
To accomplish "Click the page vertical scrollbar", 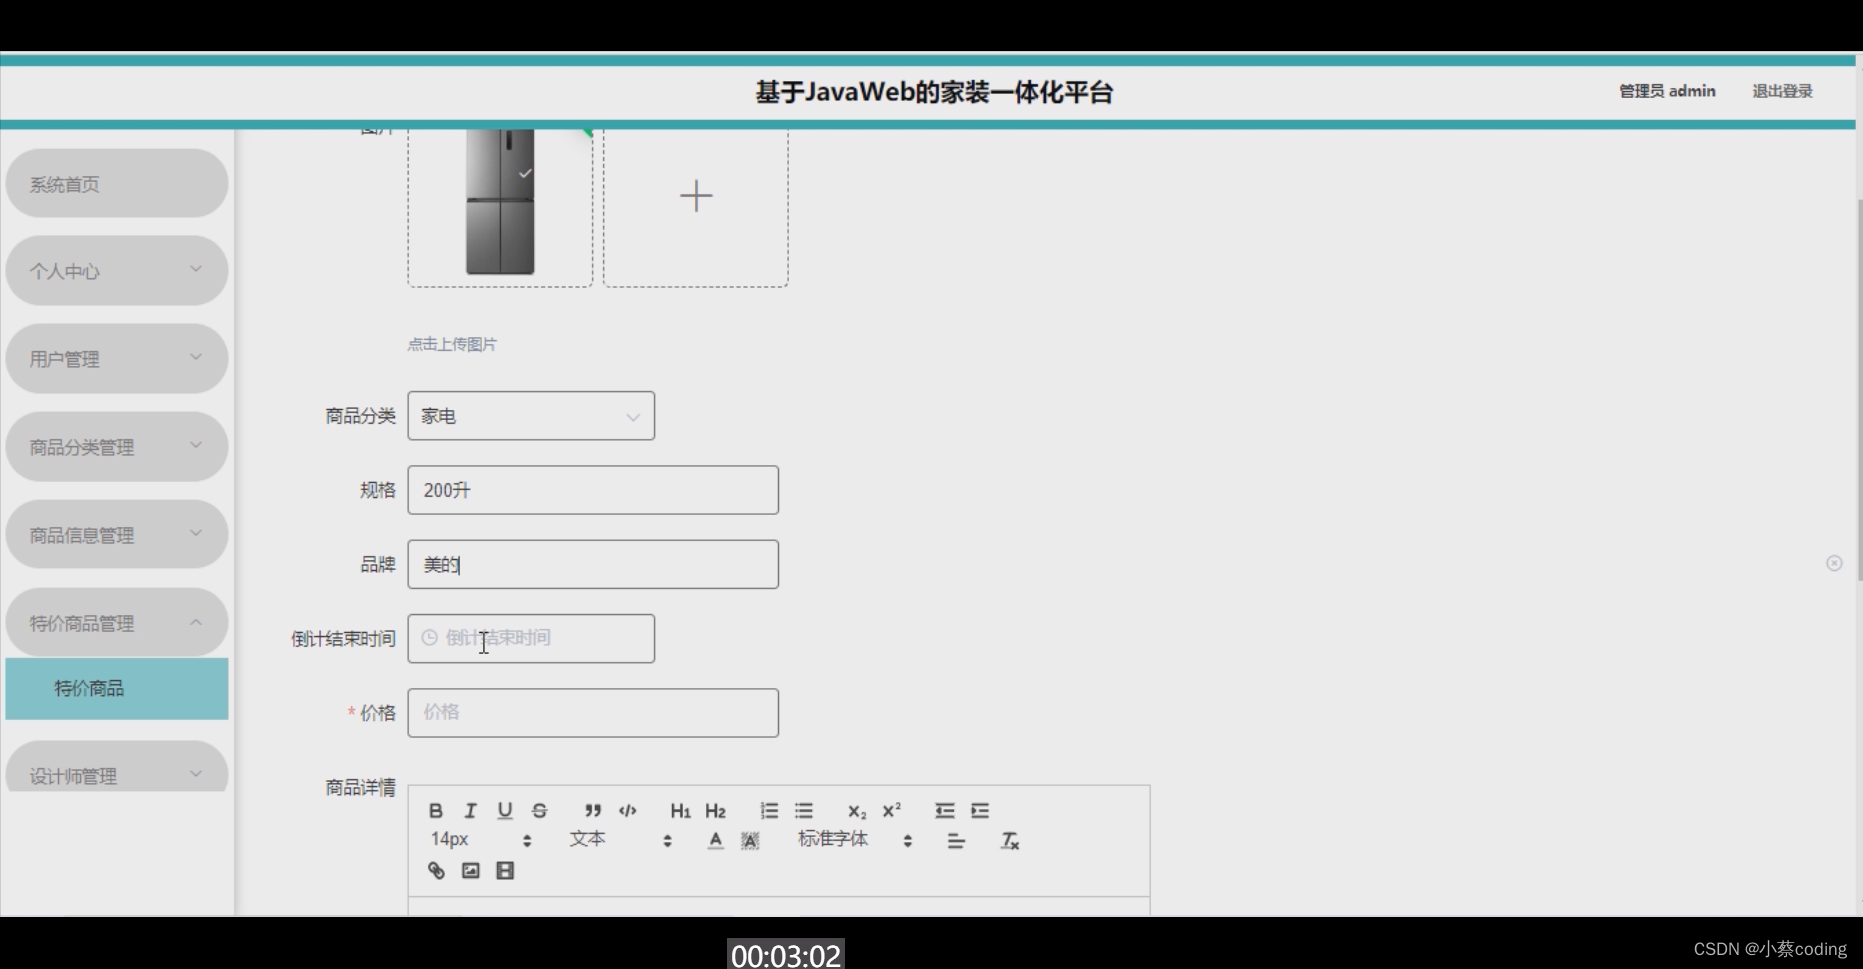I will [1859, 390].
